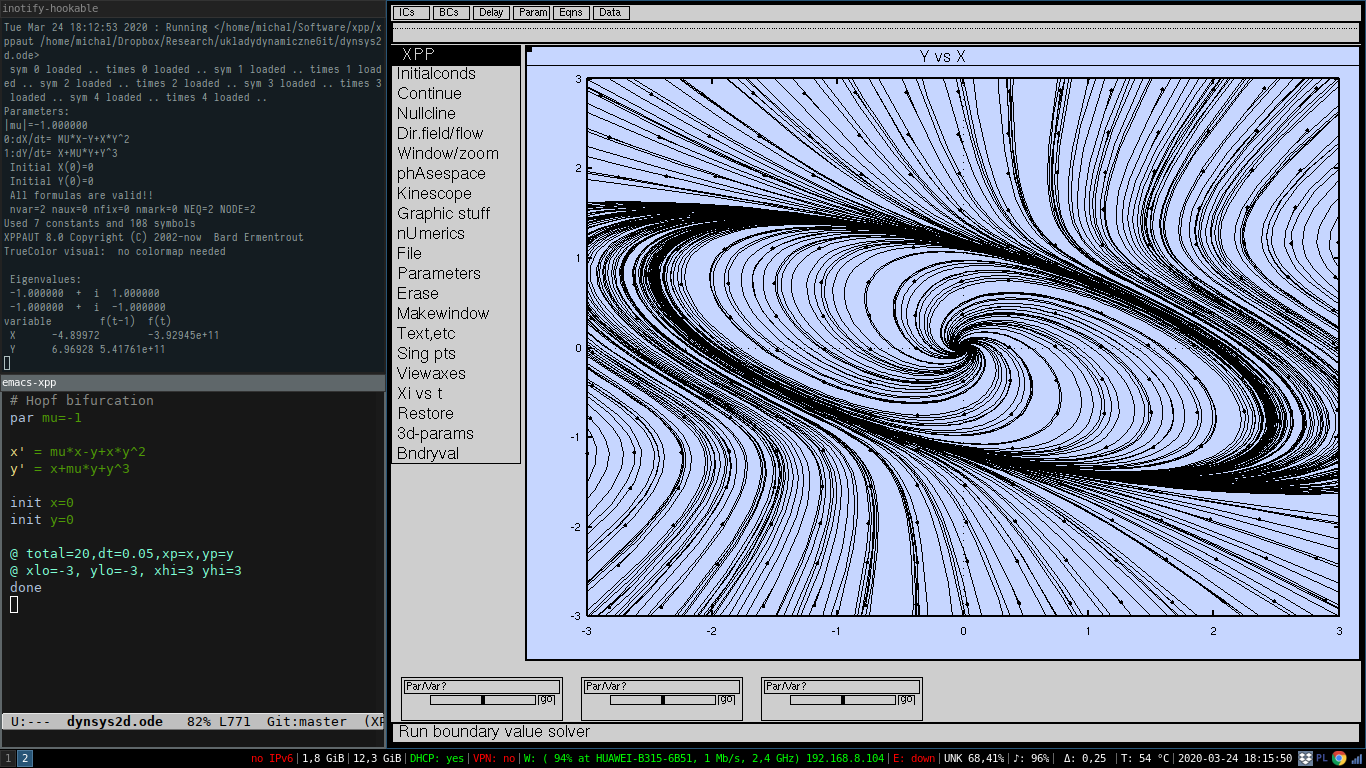Image resolution: width=1366 pixels, height=768 pixels.
Task: Choose Sing pts menu item
Action: click(x=456, y=354)
